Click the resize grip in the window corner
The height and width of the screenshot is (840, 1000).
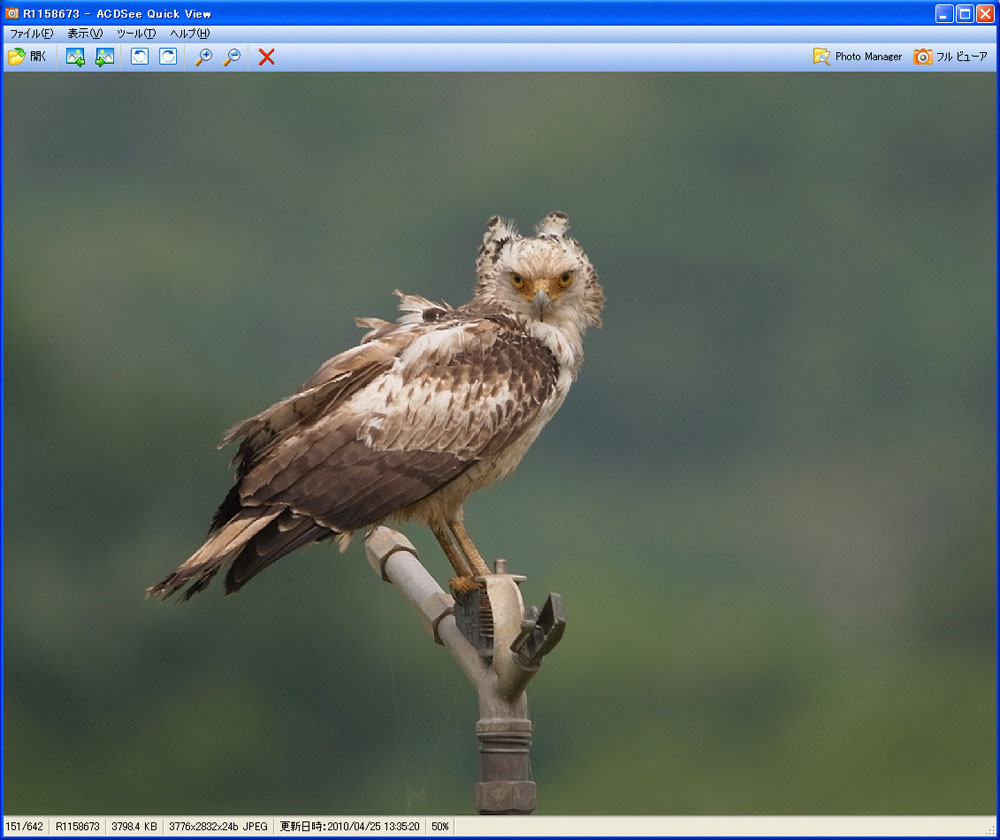coord(990,830)
